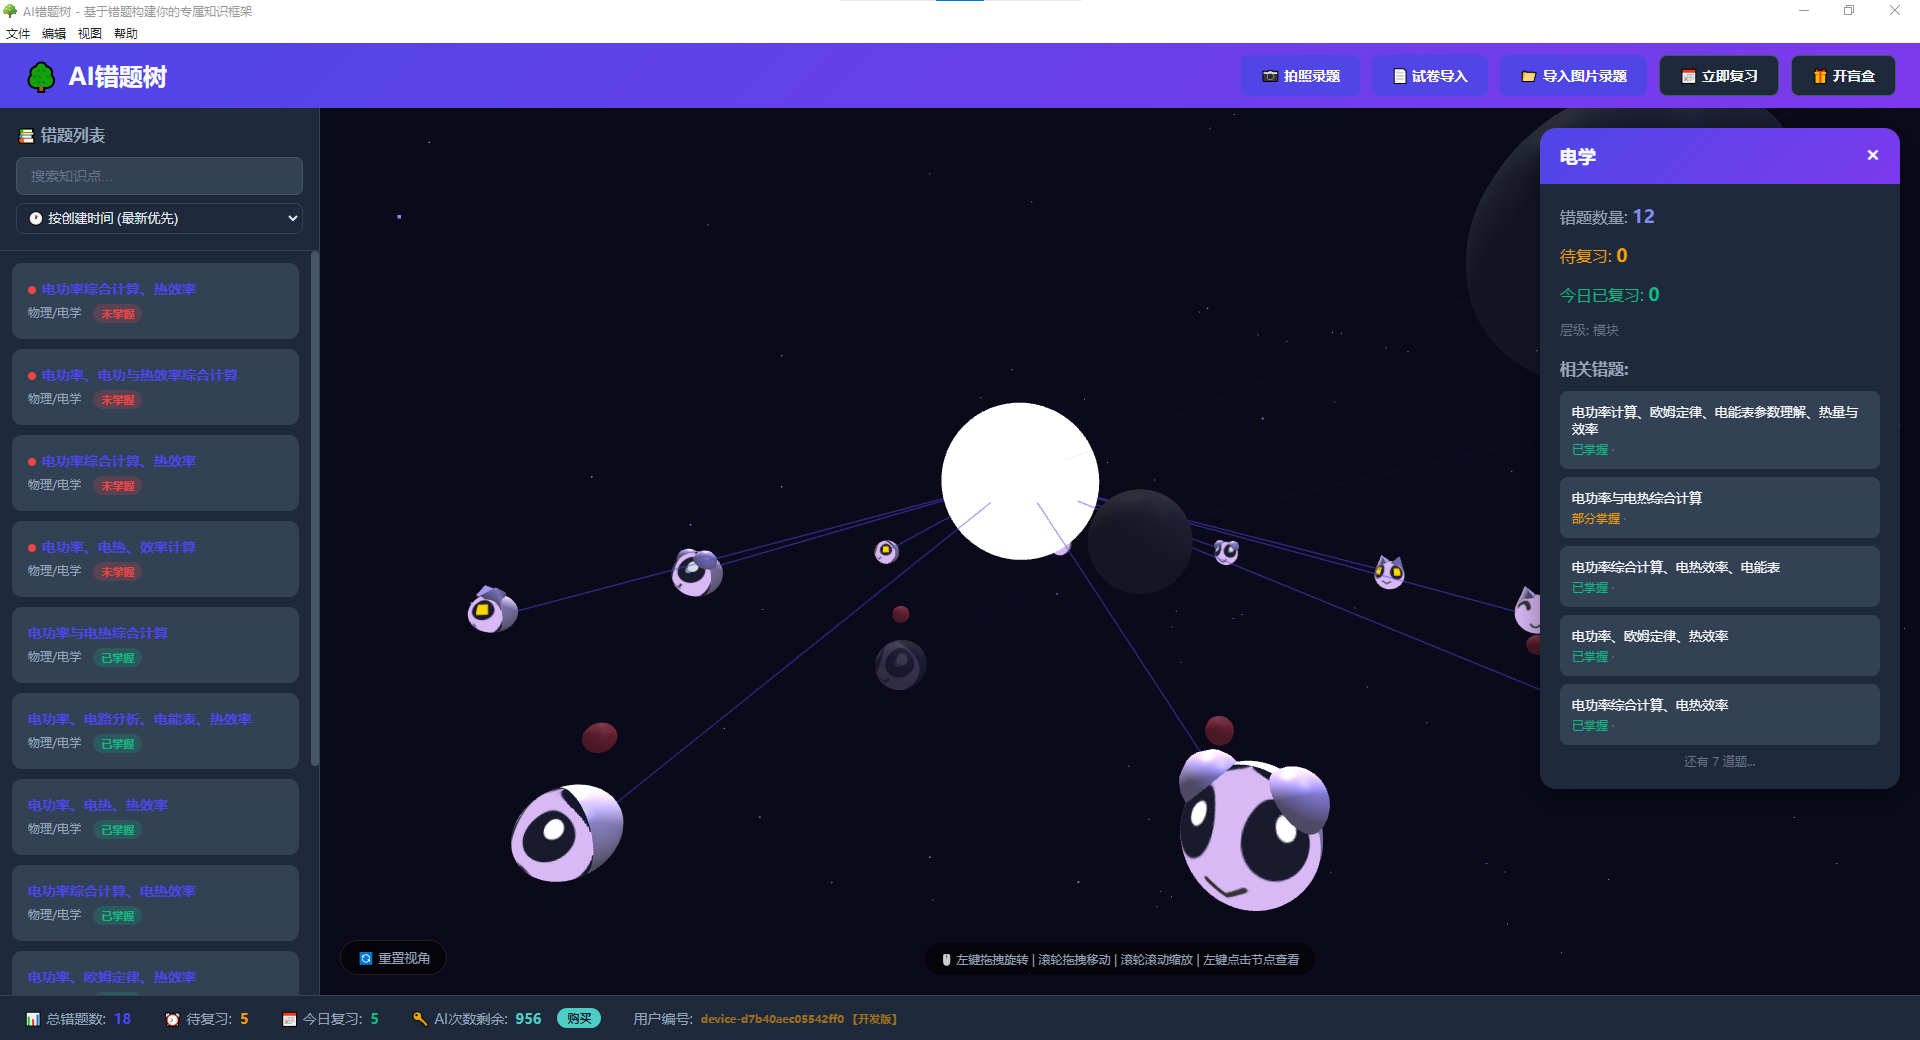Click the large dark sphere beside the white sphere
Image resolution: width=1920 pixels, height=1040 pixels.
(1140, 541)
